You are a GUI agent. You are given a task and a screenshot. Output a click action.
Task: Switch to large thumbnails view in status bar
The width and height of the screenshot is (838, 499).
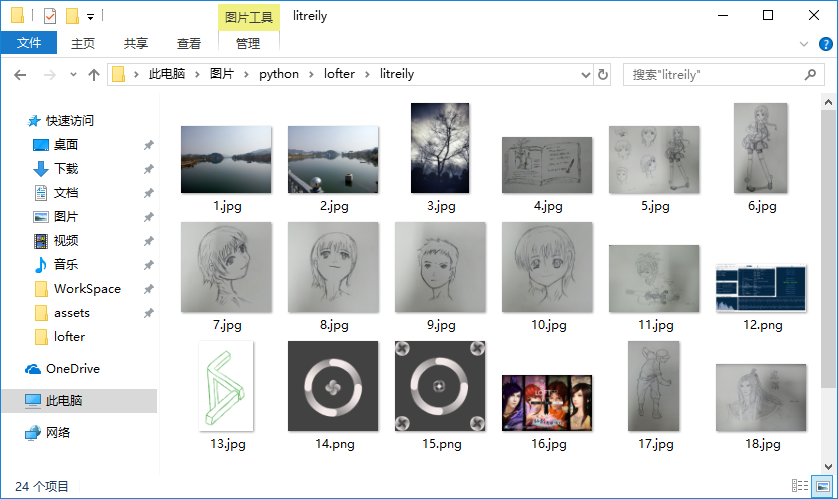[822, 486]
